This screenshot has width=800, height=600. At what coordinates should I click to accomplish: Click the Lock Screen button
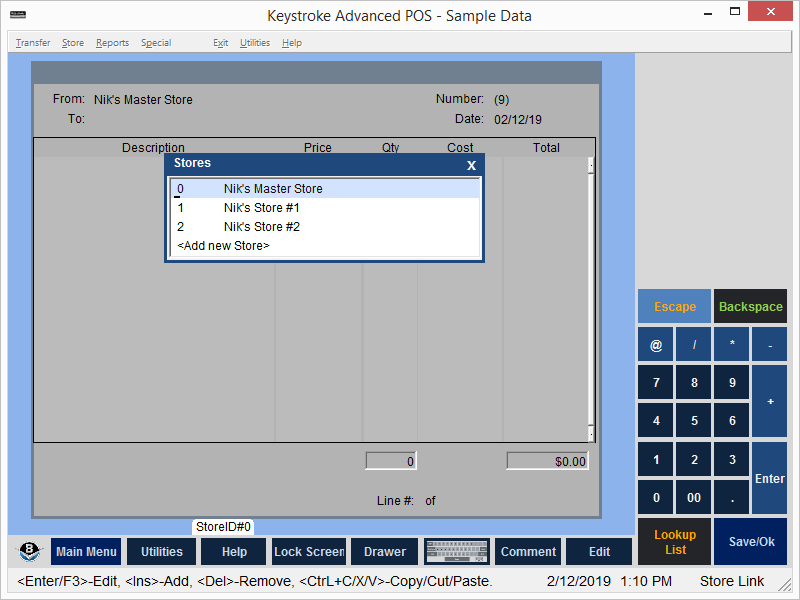click(309, 551)
